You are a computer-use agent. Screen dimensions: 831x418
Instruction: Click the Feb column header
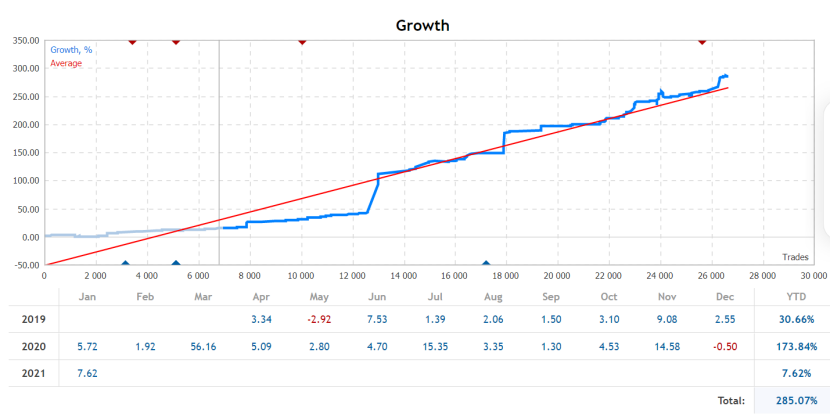point(145,297)
